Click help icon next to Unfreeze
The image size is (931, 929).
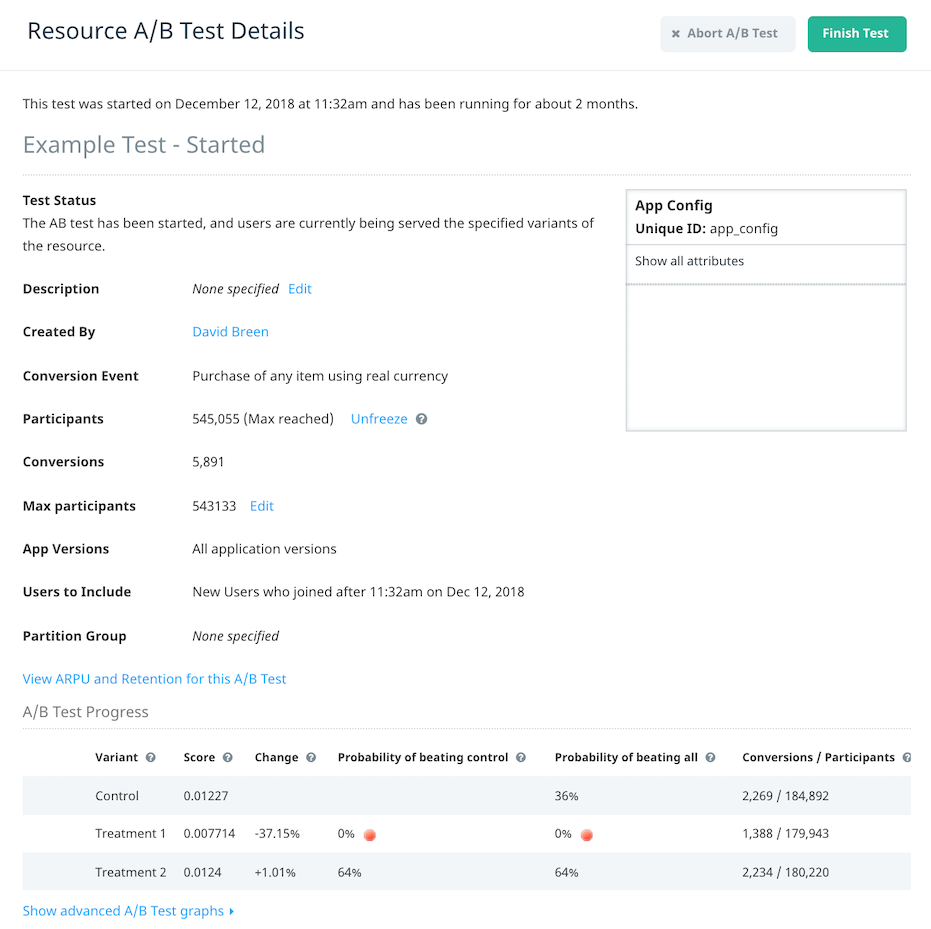point(421,419)
